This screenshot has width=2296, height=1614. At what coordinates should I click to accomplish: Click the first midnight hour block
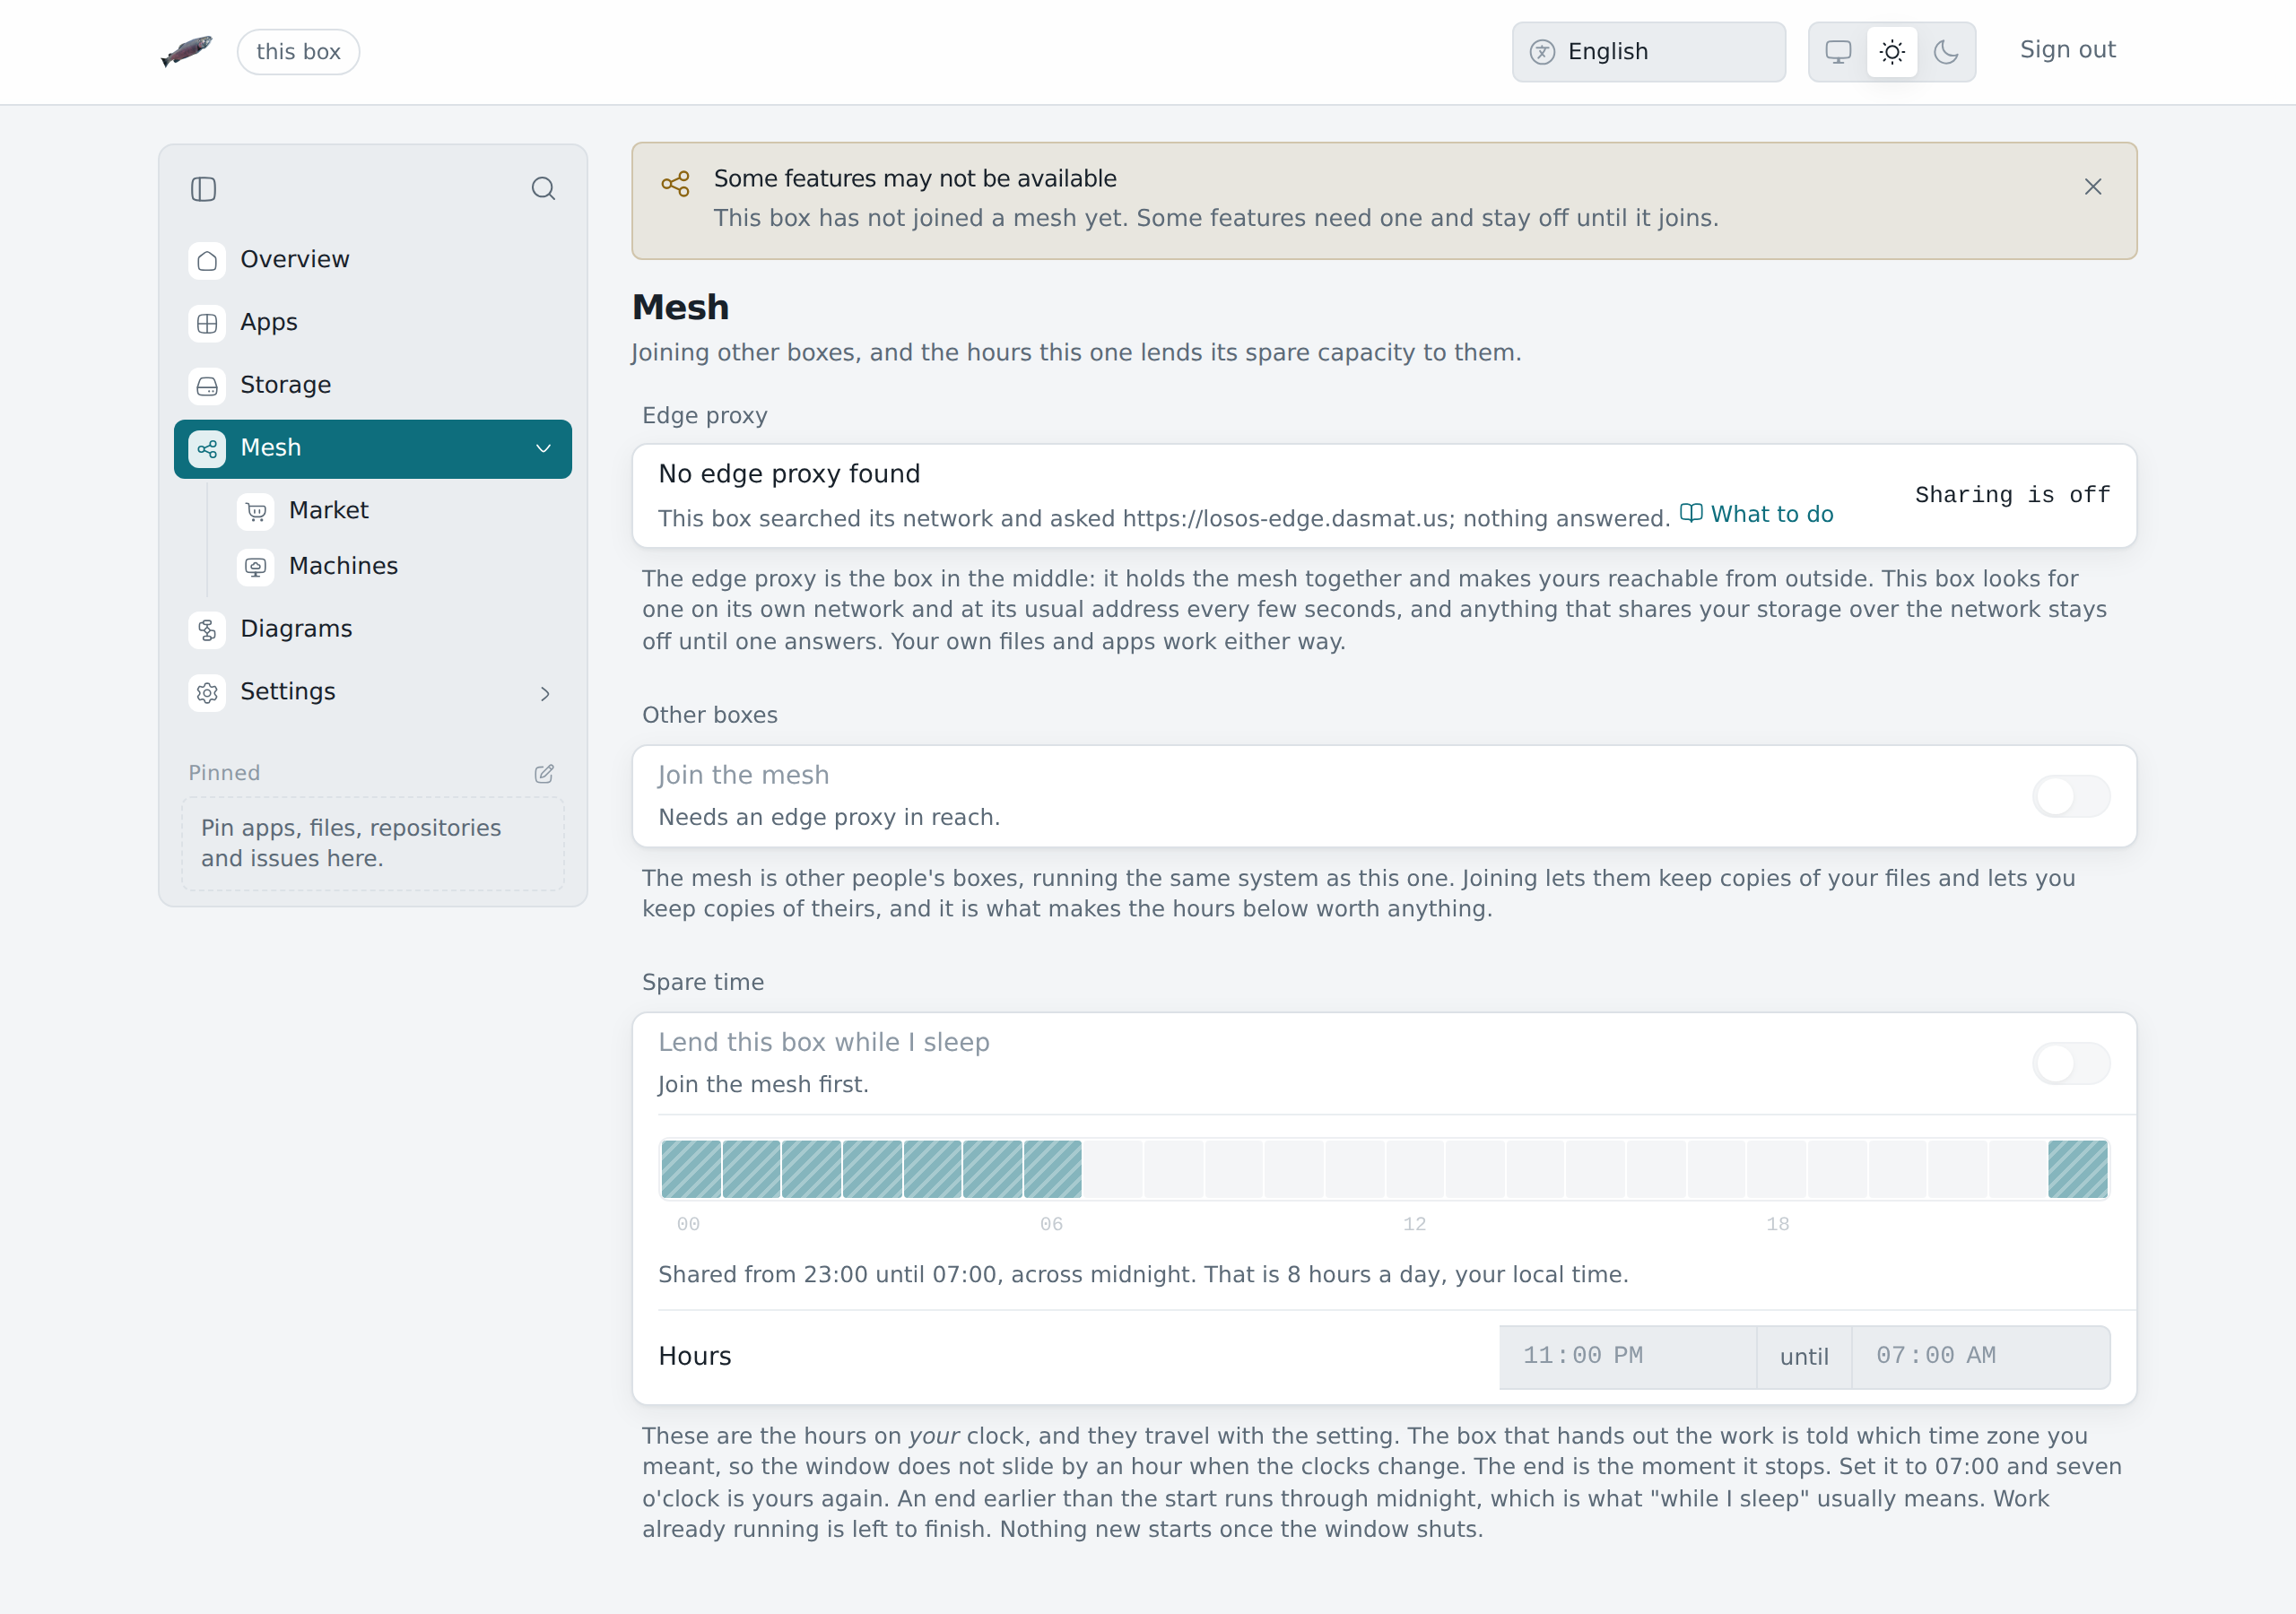(x=690, y=1168)
